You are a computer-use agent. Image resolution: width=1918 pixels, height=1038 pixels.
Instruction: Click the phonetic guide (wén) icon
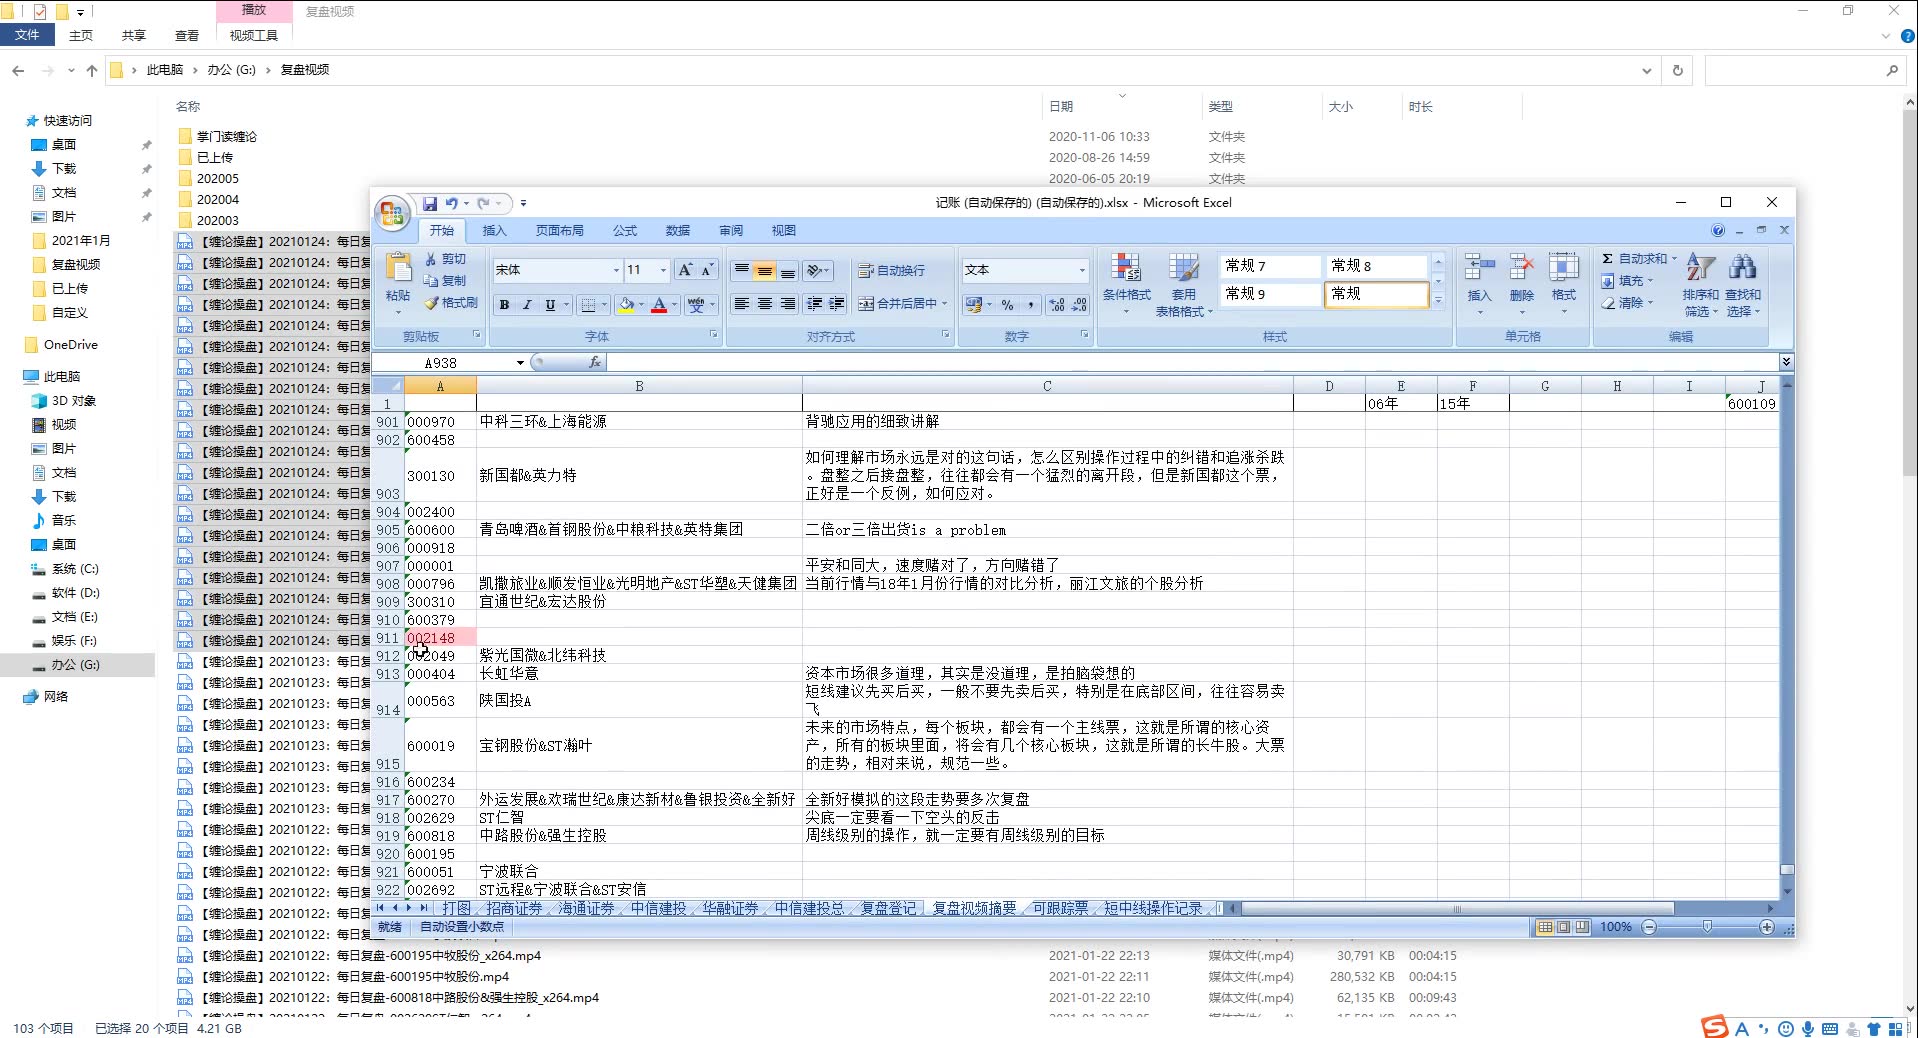point(696,304)
